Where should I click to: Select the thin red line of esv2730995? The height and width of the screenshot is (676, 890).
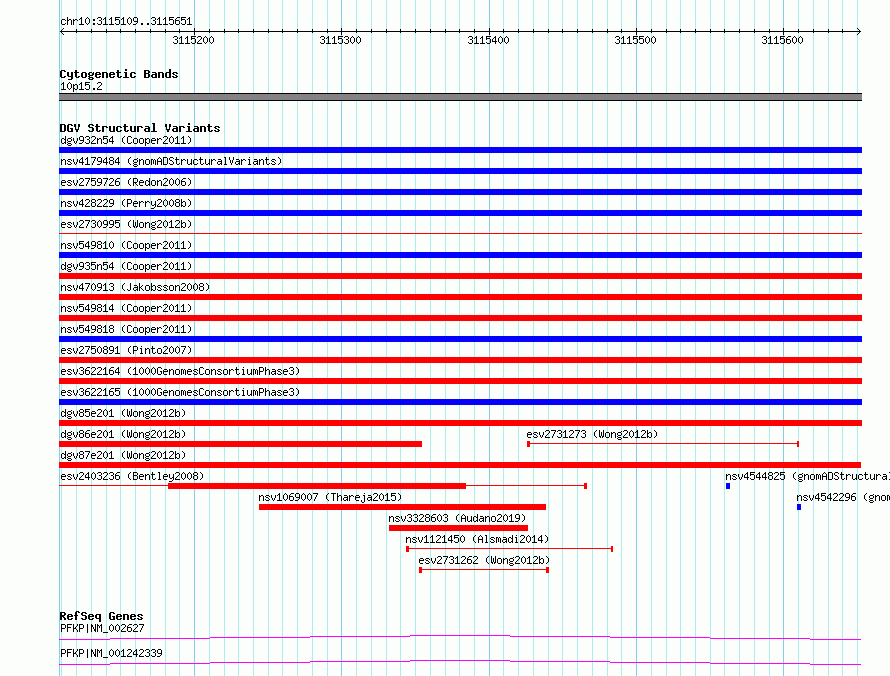coord(460,233)
